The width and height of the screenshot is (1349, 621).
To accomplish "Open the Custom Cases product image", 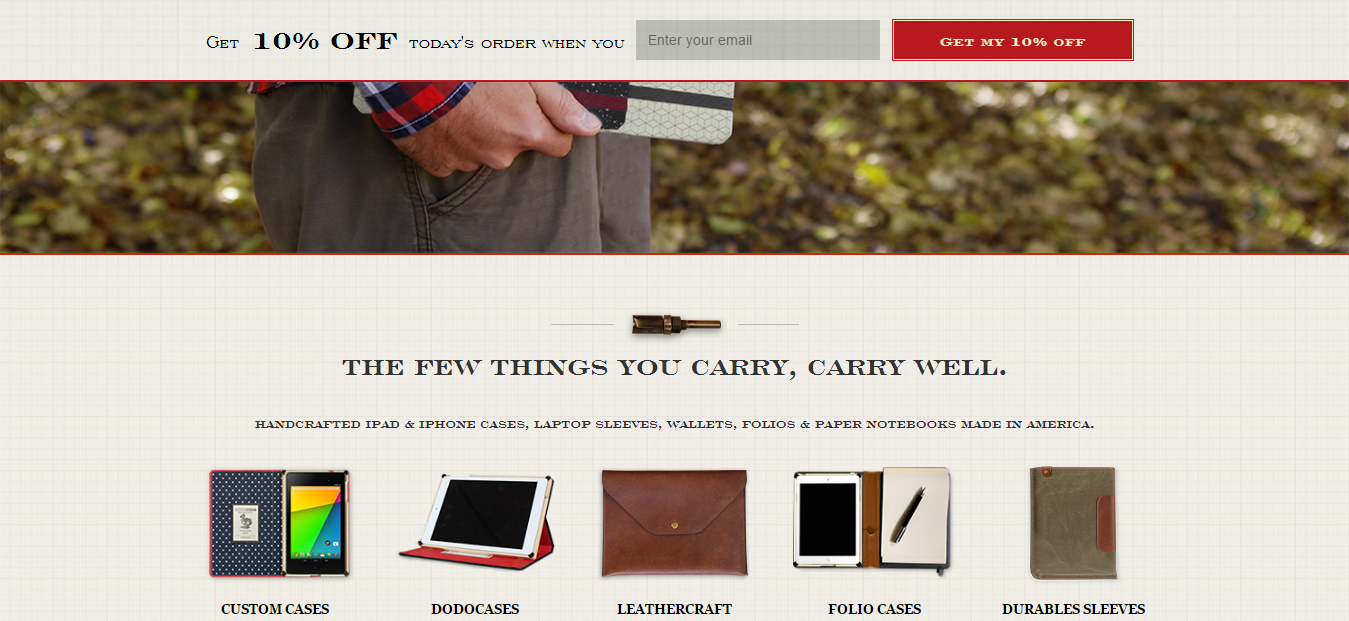I will click(x=279, y=523).
